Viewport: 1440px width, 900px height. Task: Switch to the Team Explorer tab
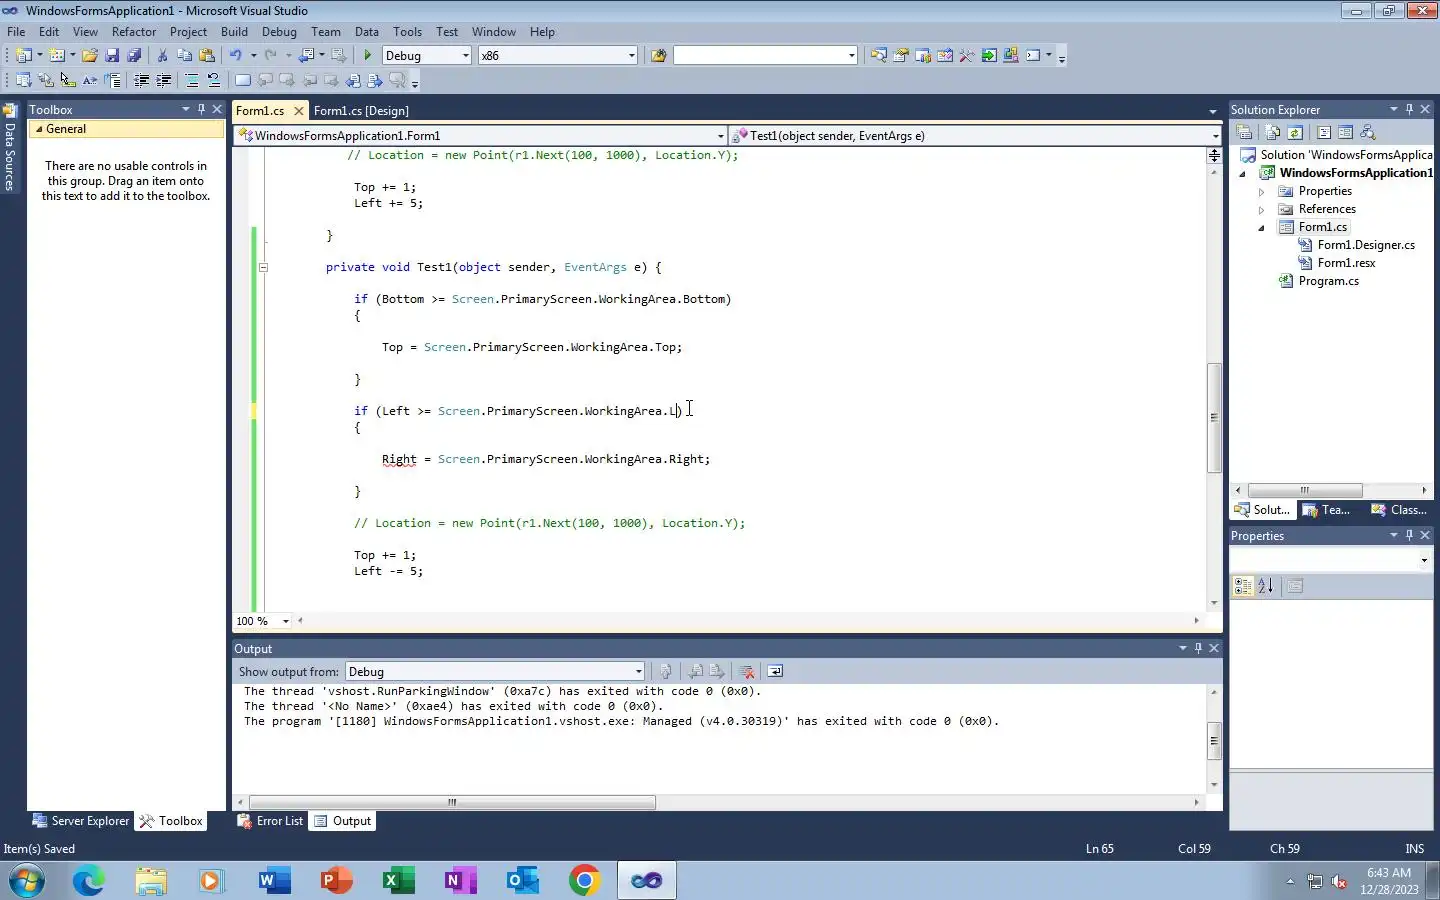(1326, 510)
